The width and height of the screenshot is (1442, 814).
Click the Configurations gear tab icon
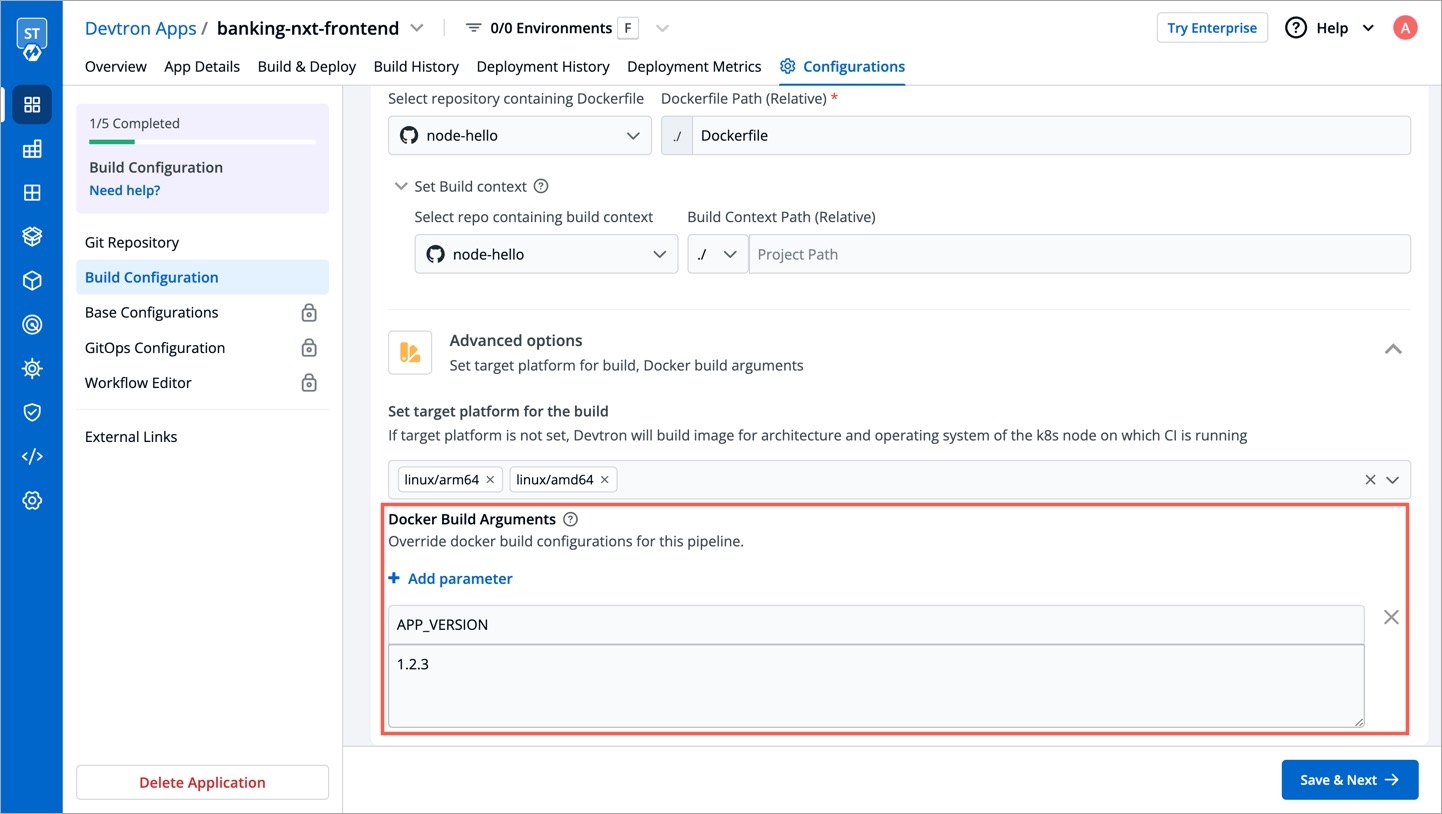[788, 66]
